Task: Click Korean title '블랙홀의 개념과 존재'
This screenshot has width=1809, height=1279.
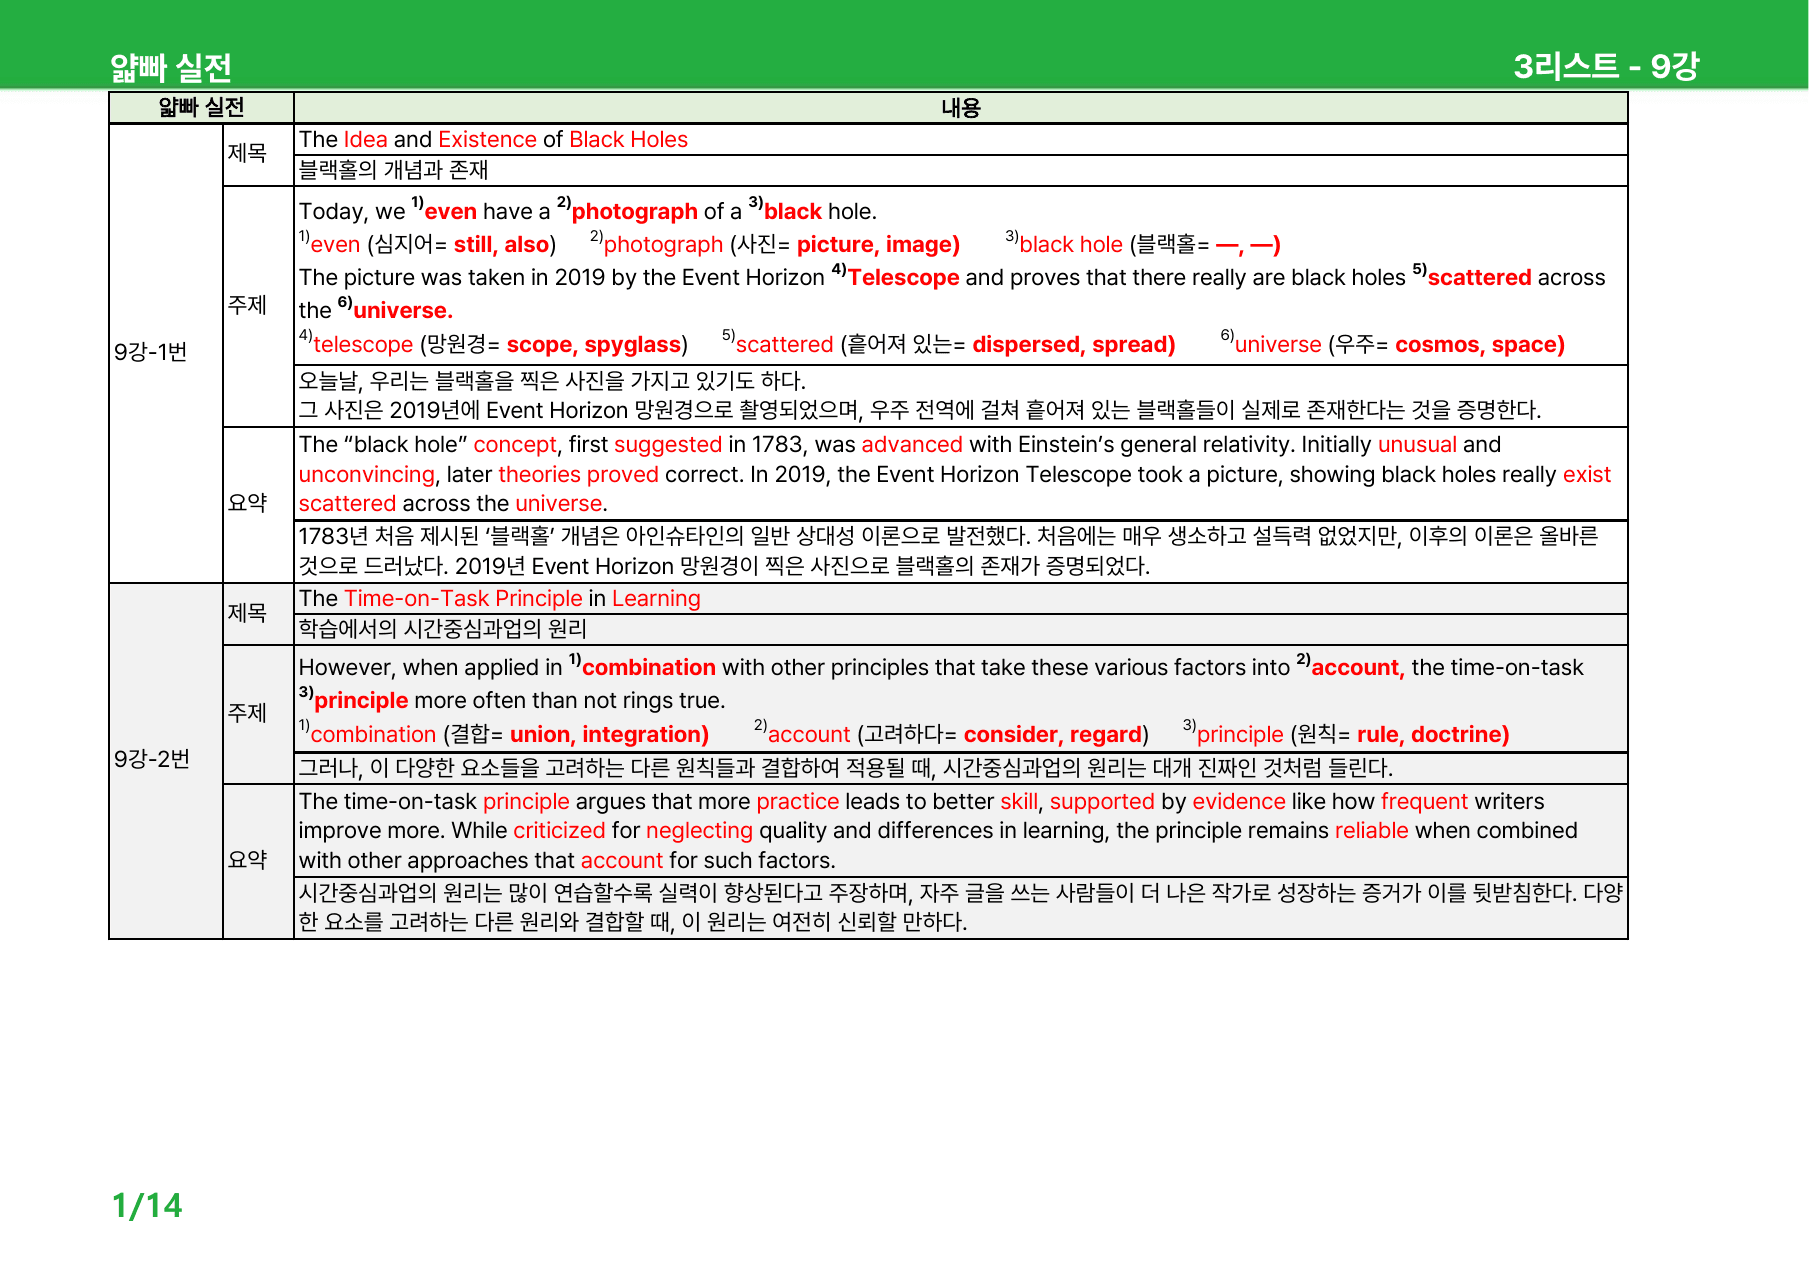Action: [x=393, y=170]
